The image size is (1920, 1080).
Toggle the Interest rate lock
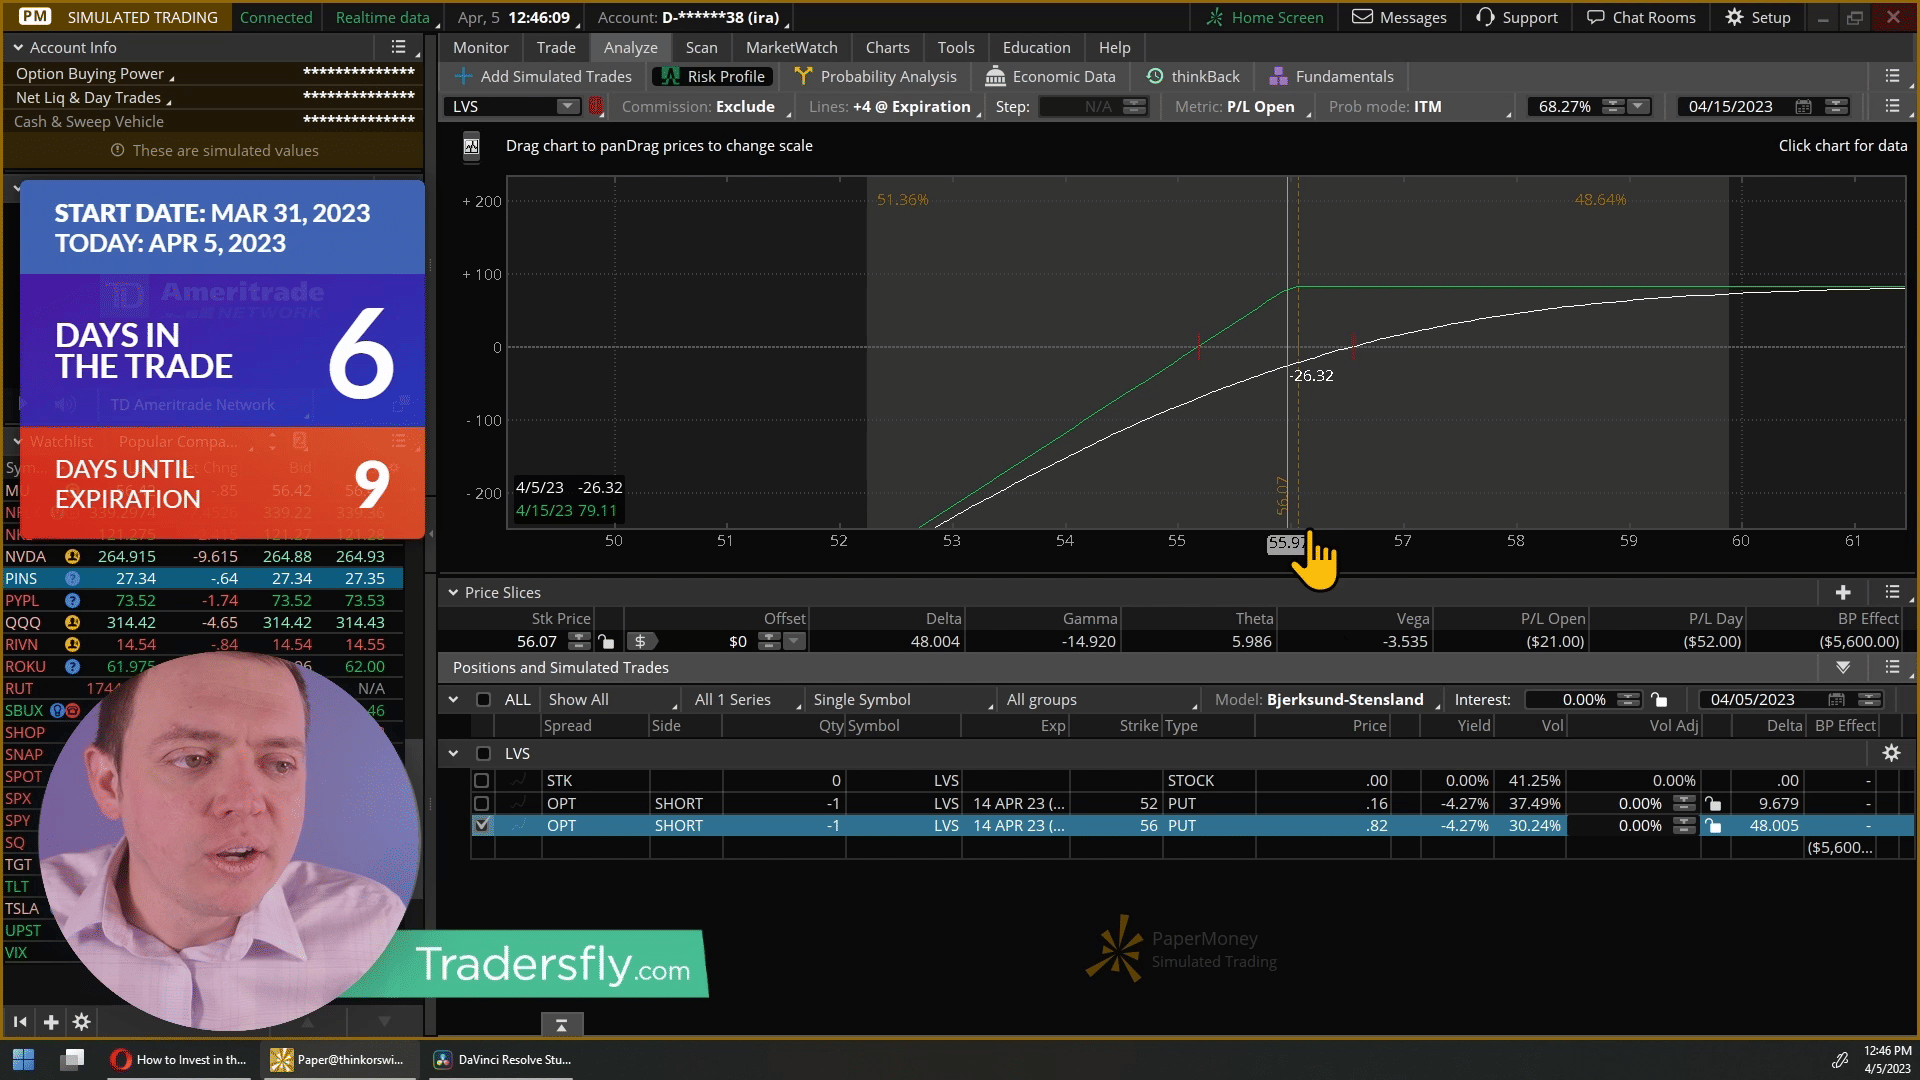tap(1659, 699)
